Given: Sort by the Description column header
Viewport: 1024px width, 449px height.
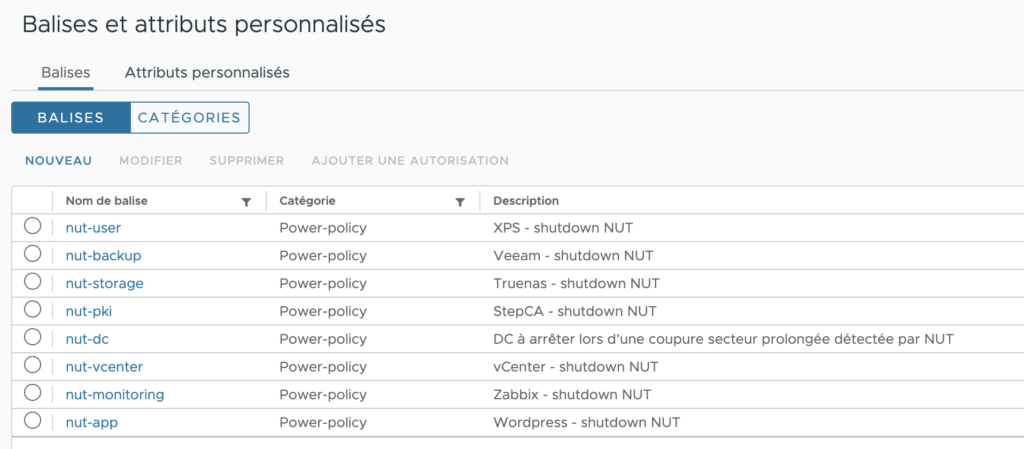Looking at the screenshot, I should pyautogui.click(x=526, y=201).
